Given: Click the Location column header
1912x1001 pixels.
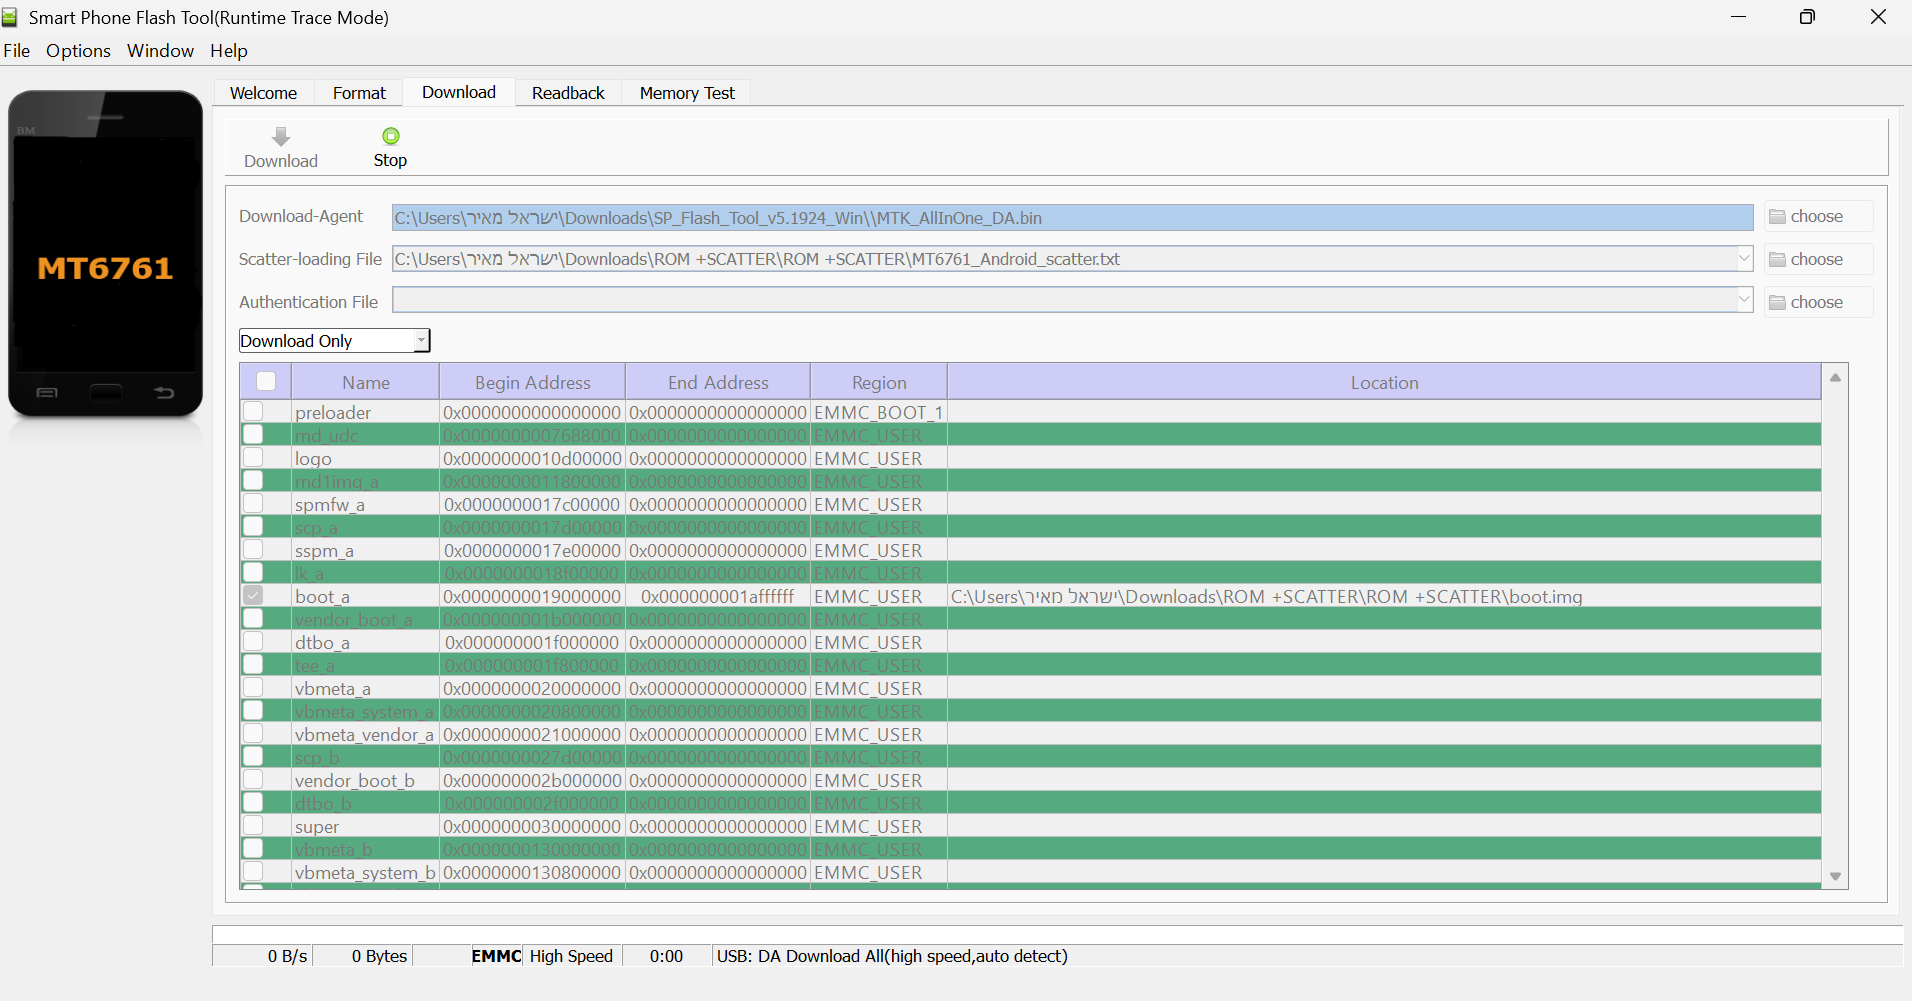Looking at the screenshot, I should 1384,382.
